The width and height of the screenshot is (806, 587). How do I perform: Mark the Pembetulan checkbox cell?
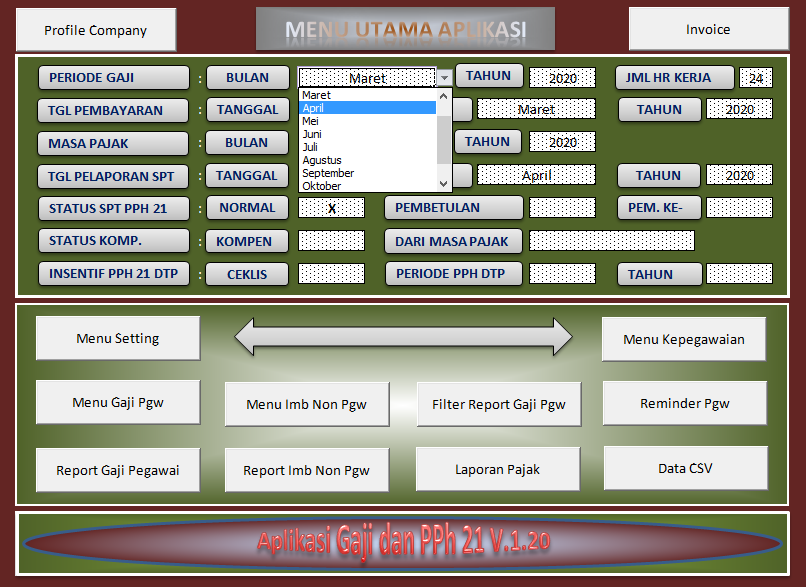(562, 208)
